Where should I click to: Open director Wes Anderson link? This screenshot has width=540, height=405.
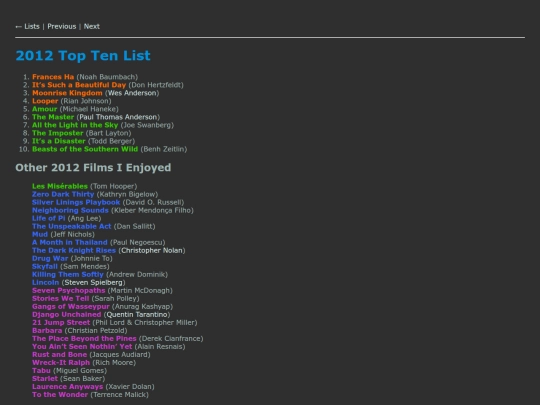pyautogui.click(x=132, y=93)
